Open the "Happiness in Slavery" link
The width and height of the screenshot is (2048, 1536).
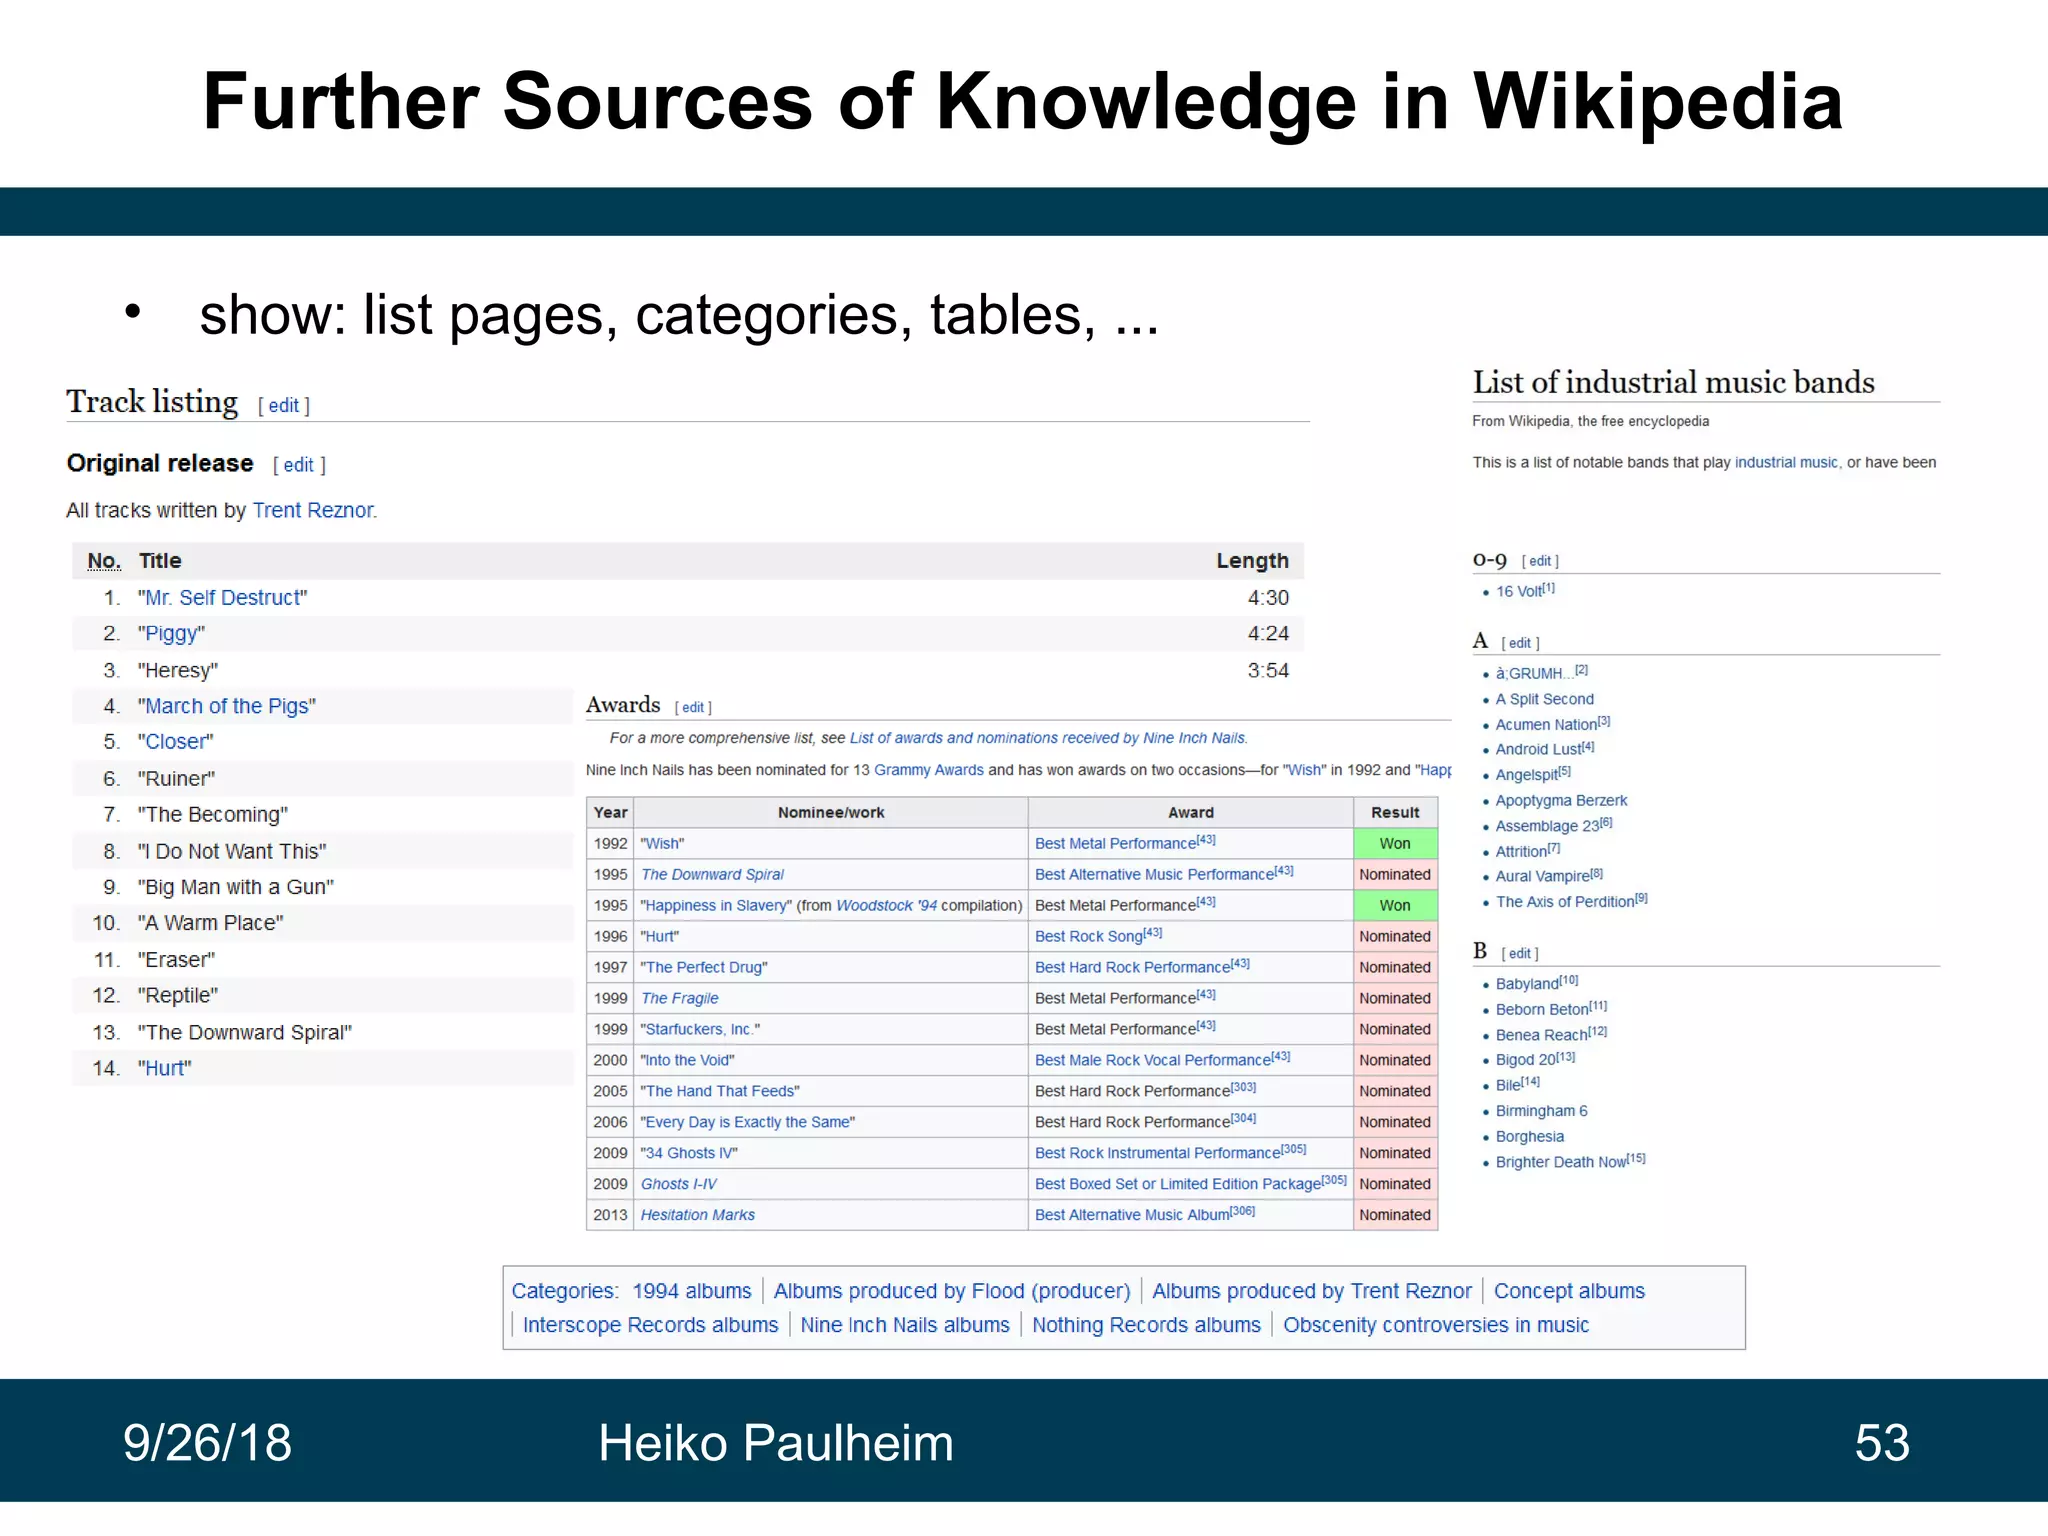[x=714, y=906]
